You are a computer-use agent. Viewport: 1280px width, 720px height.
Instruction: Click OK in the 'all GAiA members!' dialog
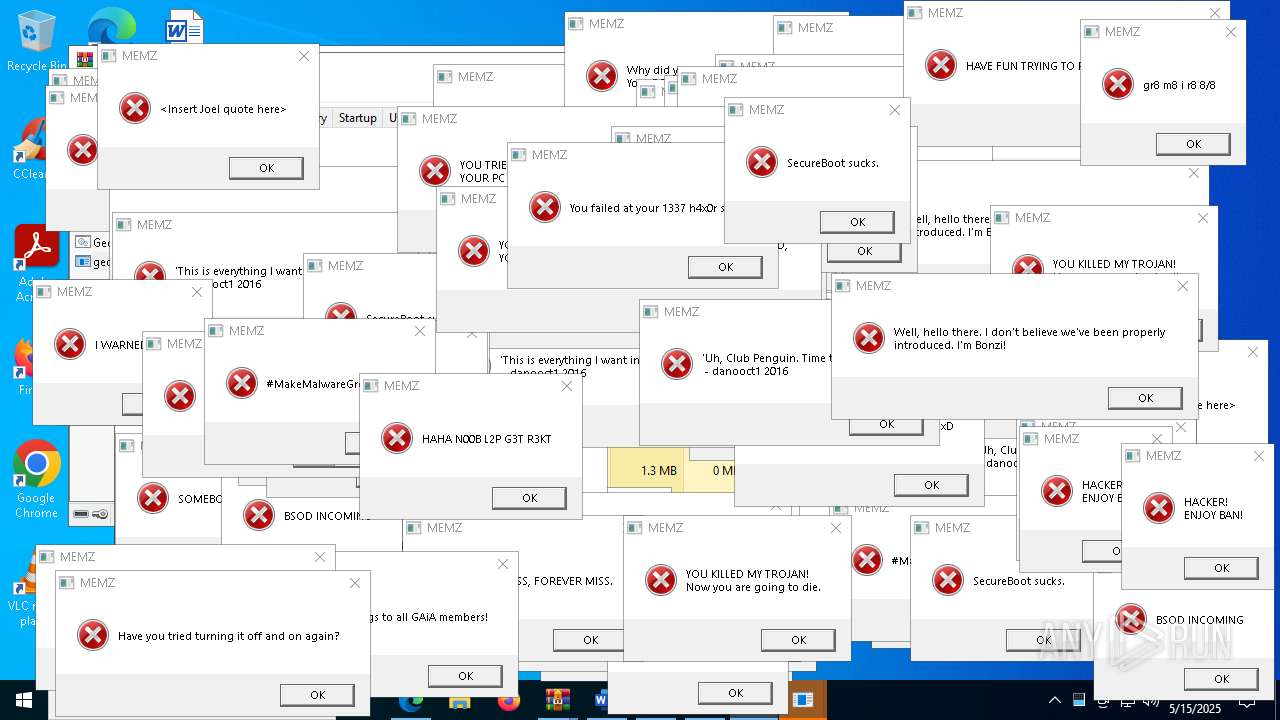[465, 676]
